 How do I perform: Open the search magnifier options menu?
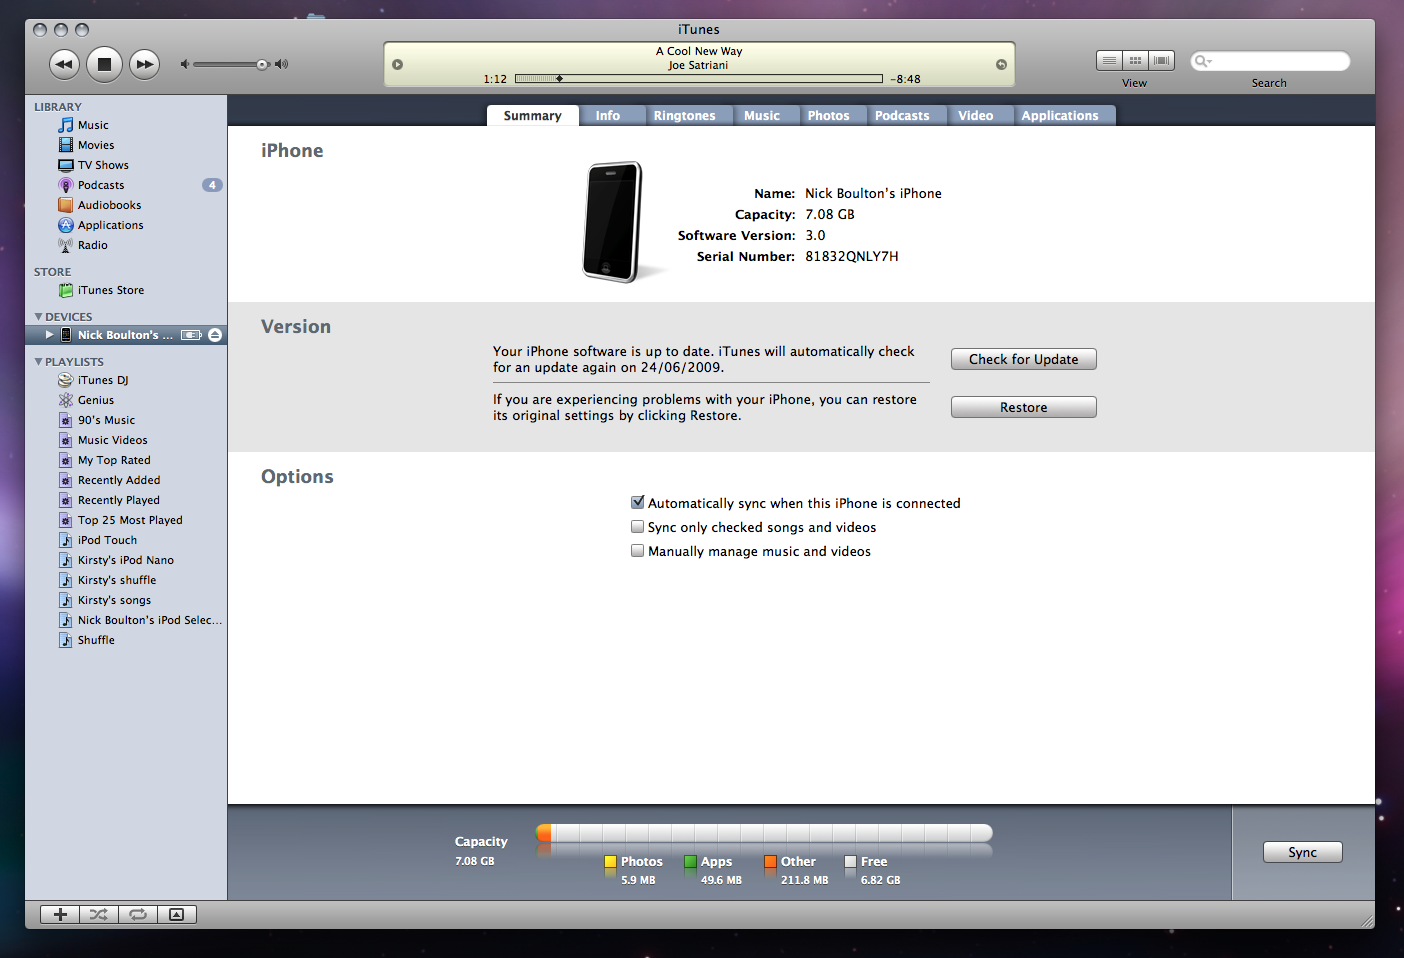tap(1202, 61)
